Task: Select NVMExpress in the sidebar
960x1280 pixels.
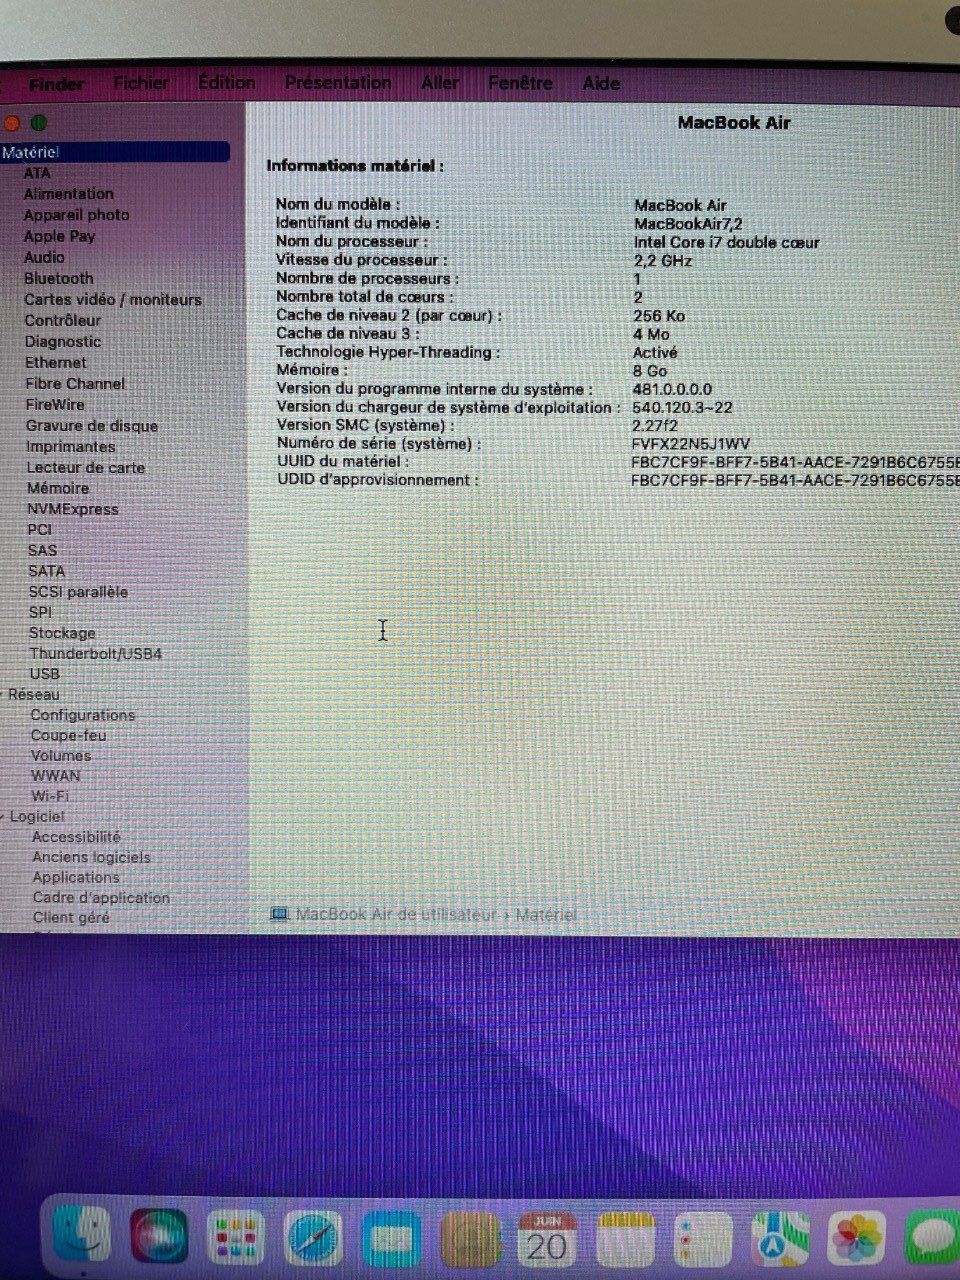Action: pyautogui.click(x=73, y=509)
